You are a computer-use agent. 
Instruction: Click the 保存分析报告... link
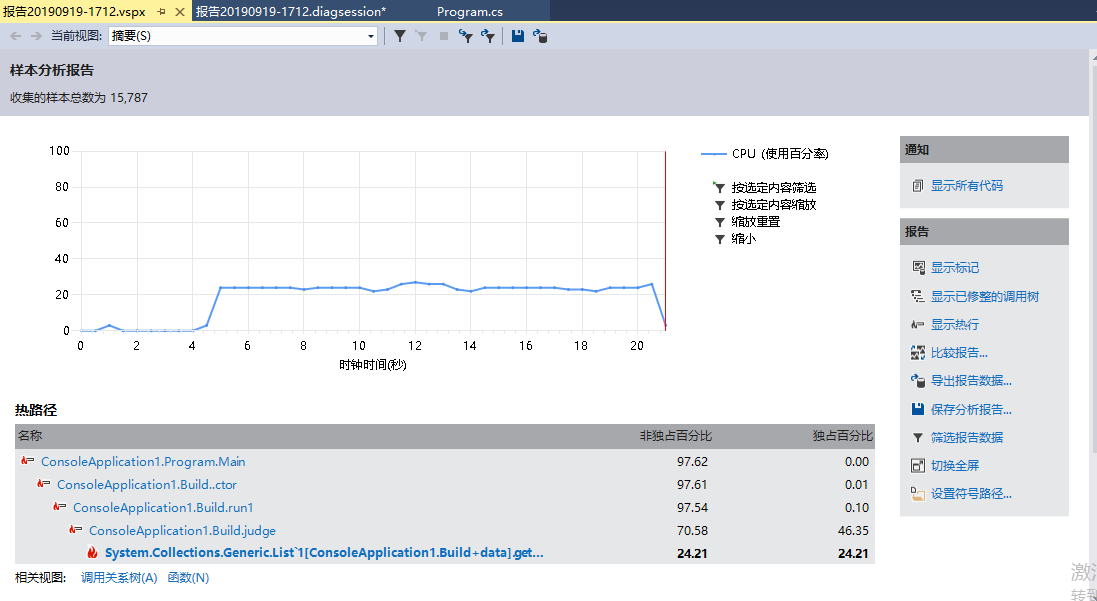[971, 409]
